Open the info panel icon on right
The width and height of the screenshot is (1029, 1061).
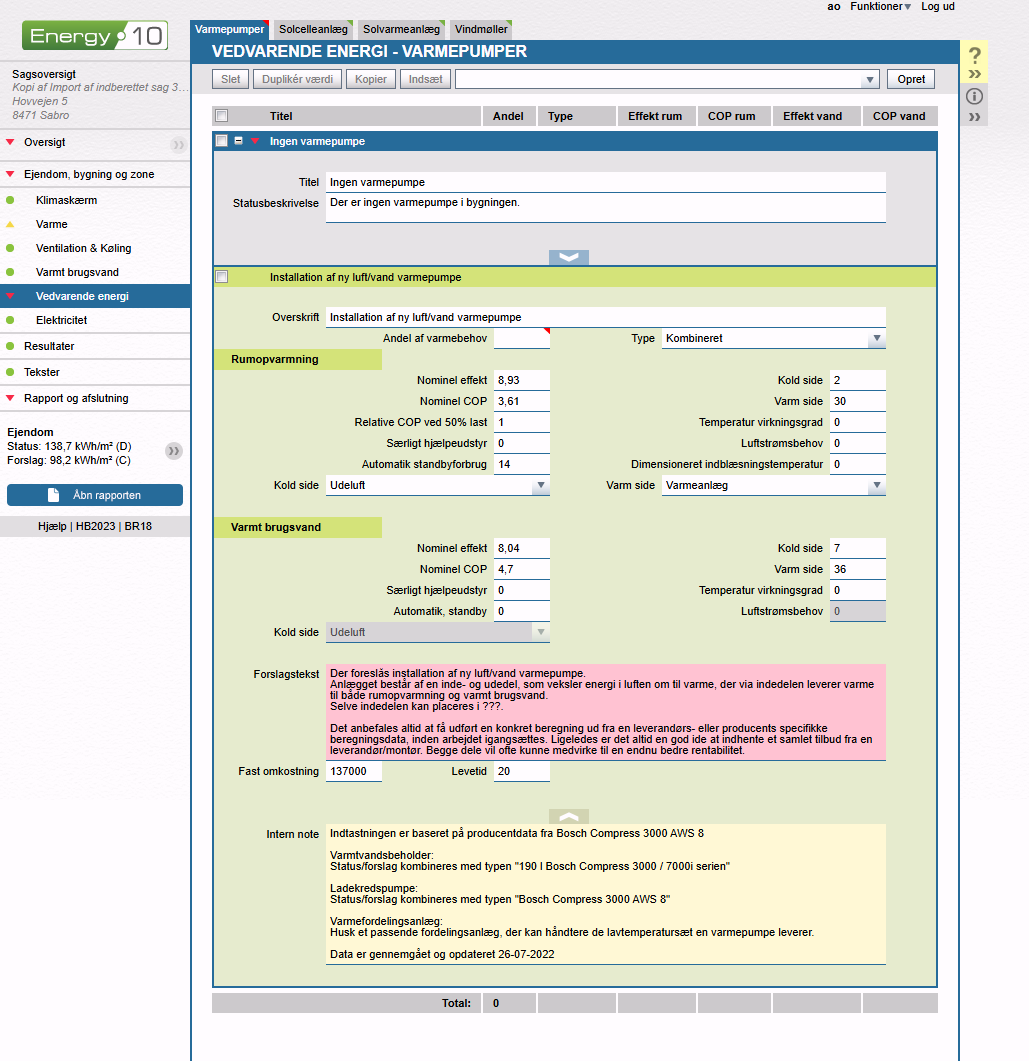[975, 96]
